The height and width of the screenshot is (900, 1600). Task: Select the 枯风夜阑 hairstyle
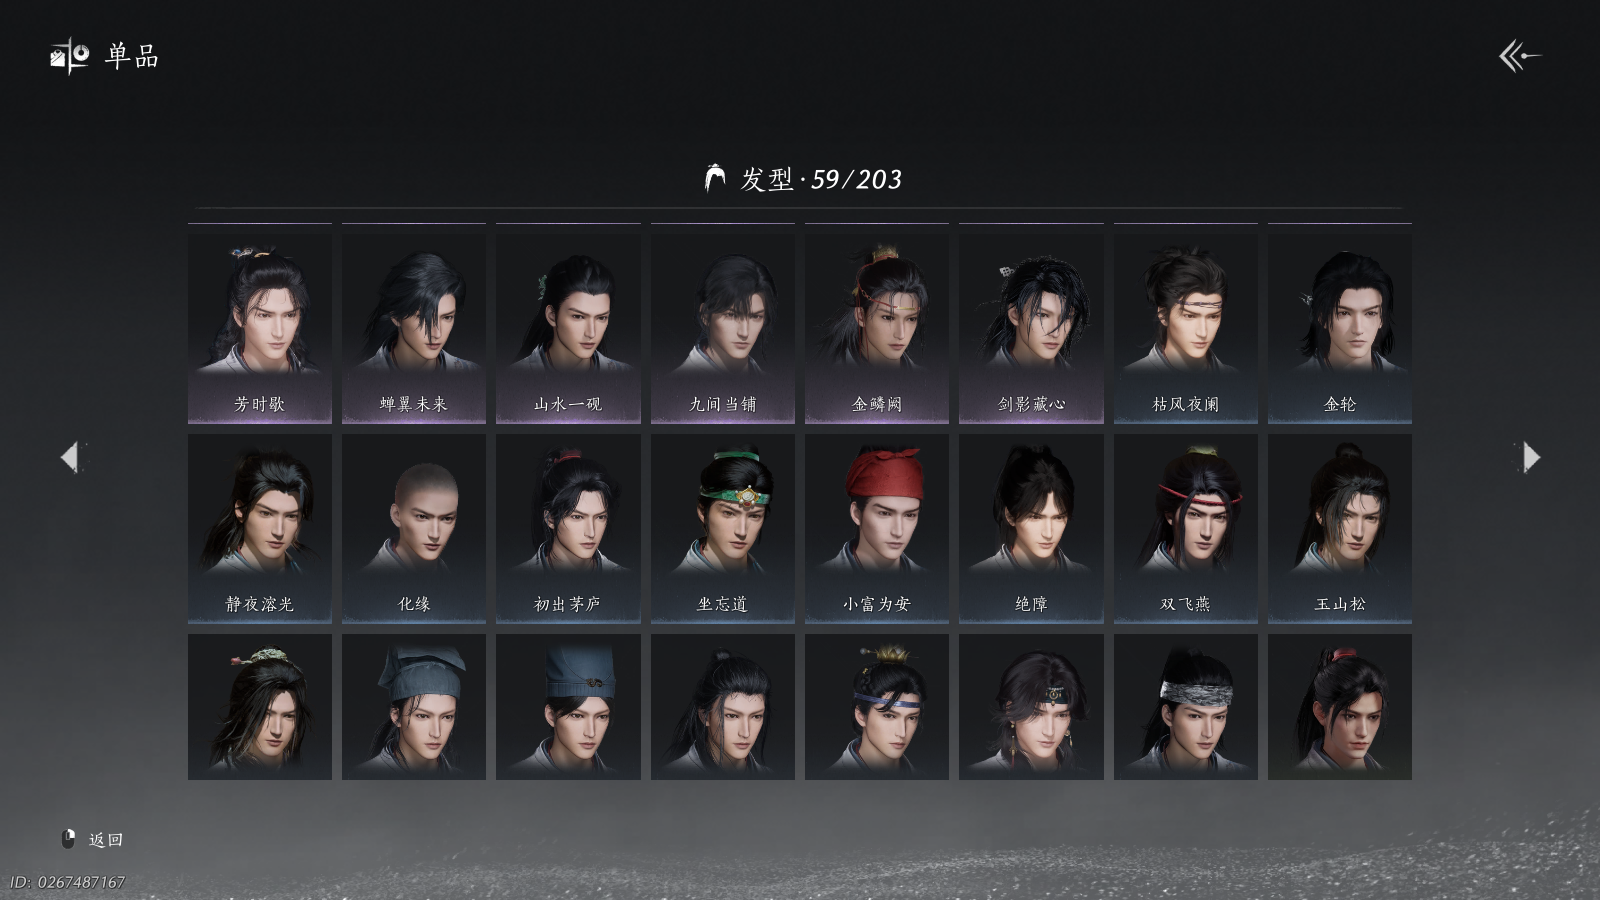pyautogui.click(x=1186, y=329)
